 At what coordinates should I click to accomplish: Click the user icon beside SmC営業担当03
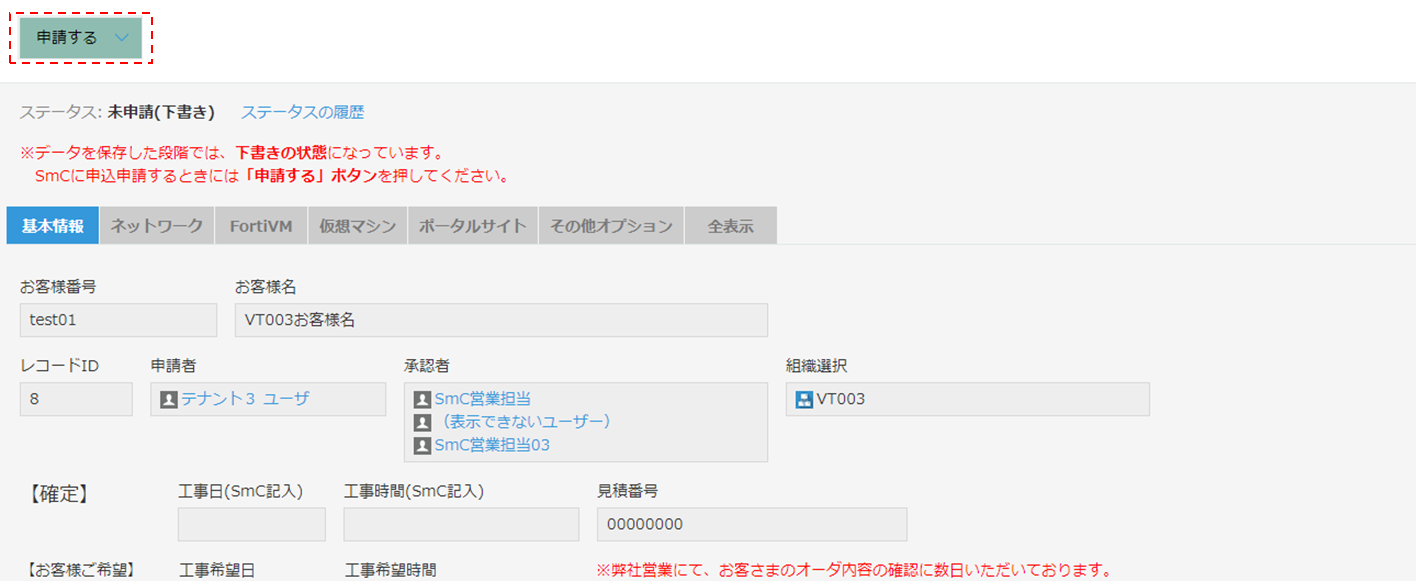click(x=422, y=445)
